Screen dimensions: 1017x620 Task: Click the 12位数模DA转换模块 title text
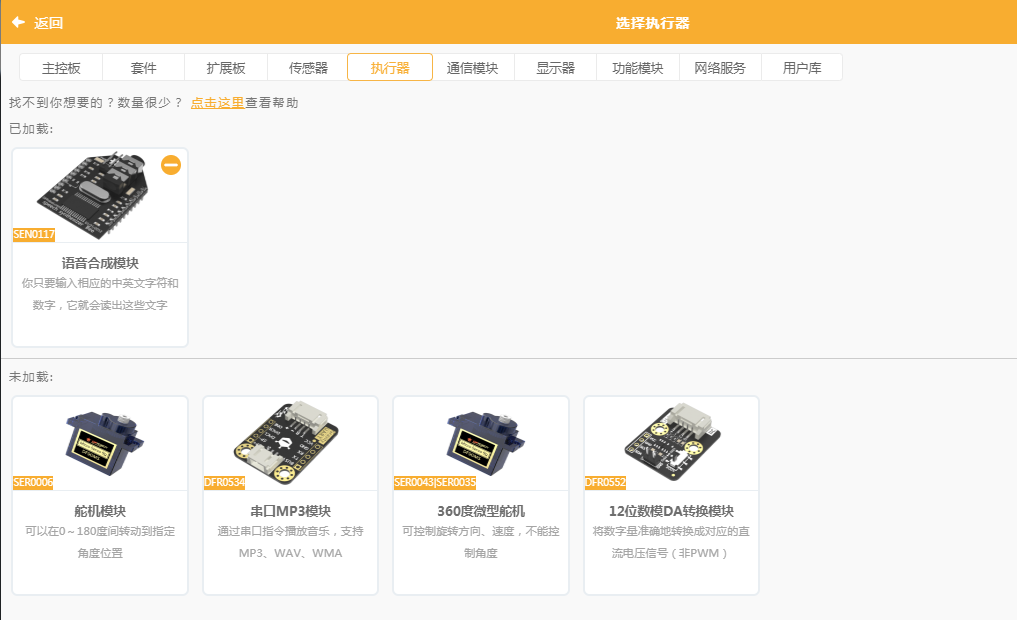pos(671,511)
